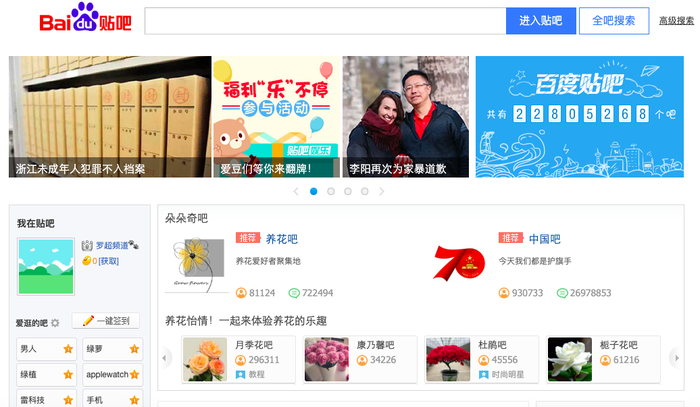Show next flower bars with right arrow
700x407 pixels.
(x=677, y=358)
